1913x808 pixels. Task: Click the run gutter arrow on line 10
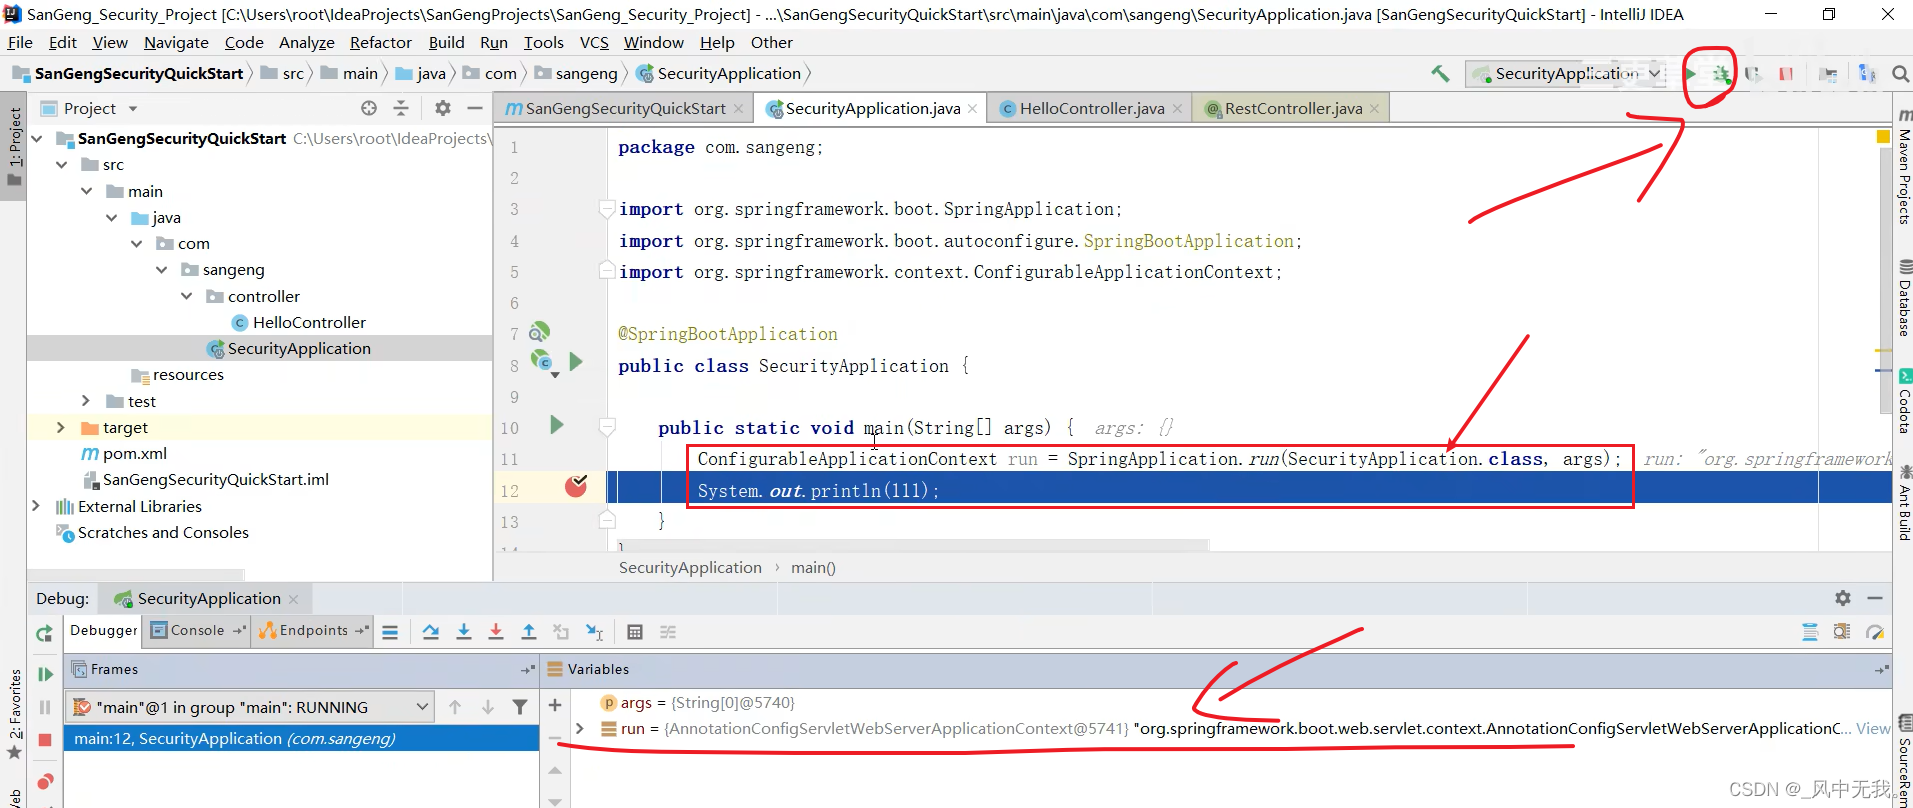coord(557,425)
